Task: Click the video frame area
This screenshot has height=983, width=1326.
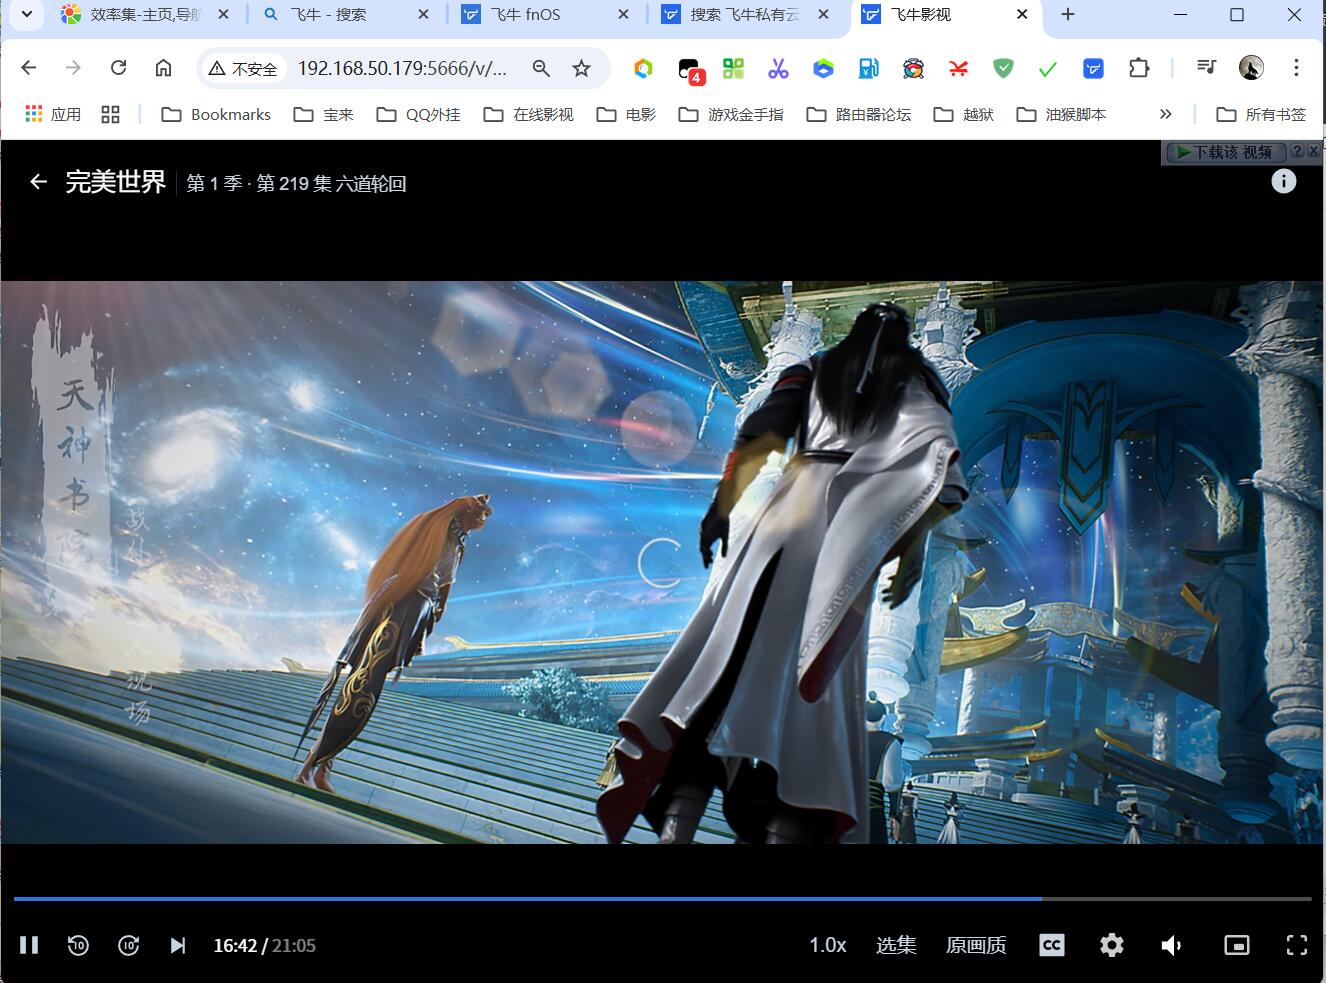Action: (x=662, y=562)
